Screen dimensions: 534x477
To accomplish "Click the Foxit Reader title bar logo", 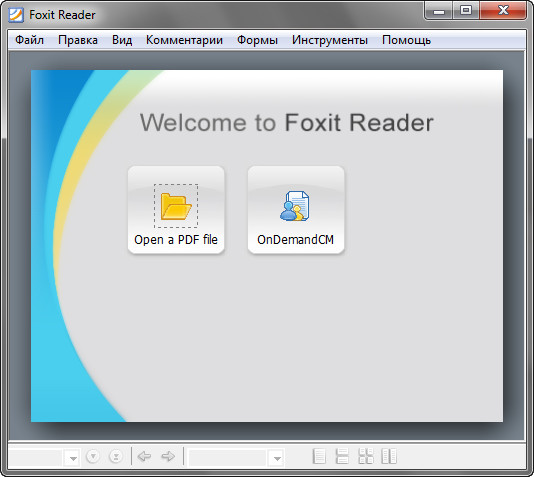I will coord(16,15).
